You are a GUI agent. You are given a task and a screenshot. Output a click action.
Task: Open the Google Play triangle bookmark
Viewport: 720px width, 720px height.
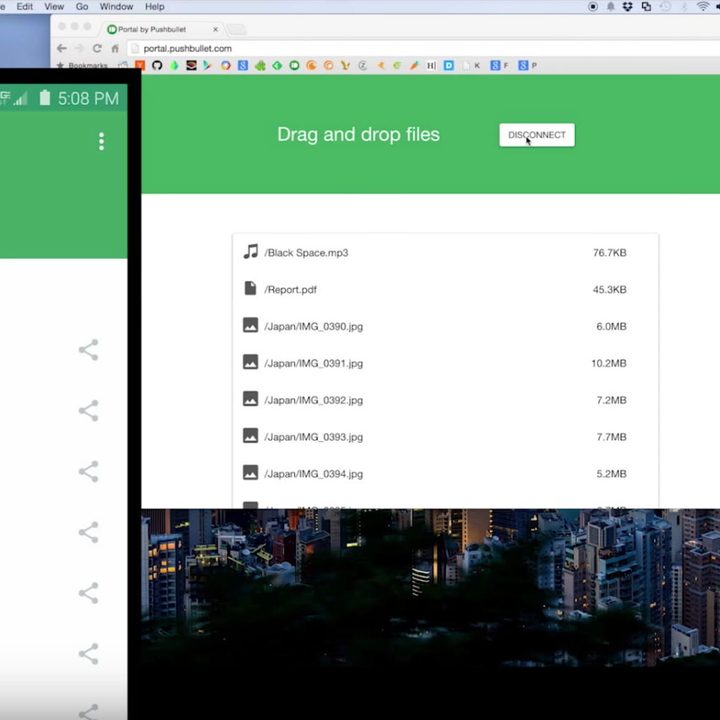(x=208, y=65)
